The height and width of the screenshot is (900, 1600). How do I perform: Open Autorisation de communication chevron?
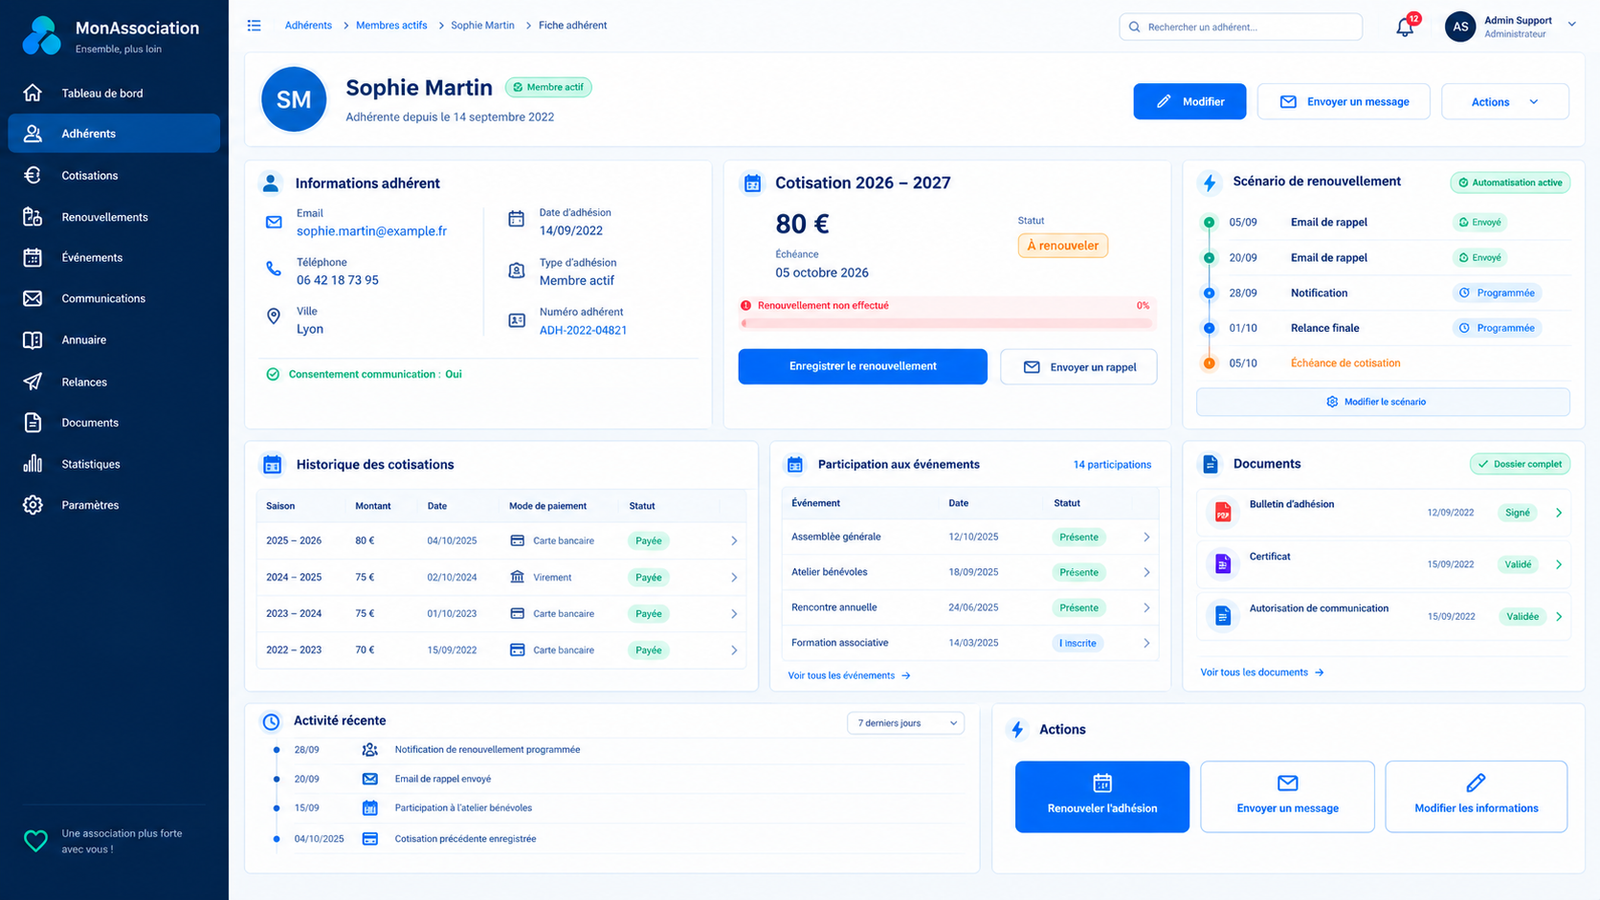coord(1558,616)
